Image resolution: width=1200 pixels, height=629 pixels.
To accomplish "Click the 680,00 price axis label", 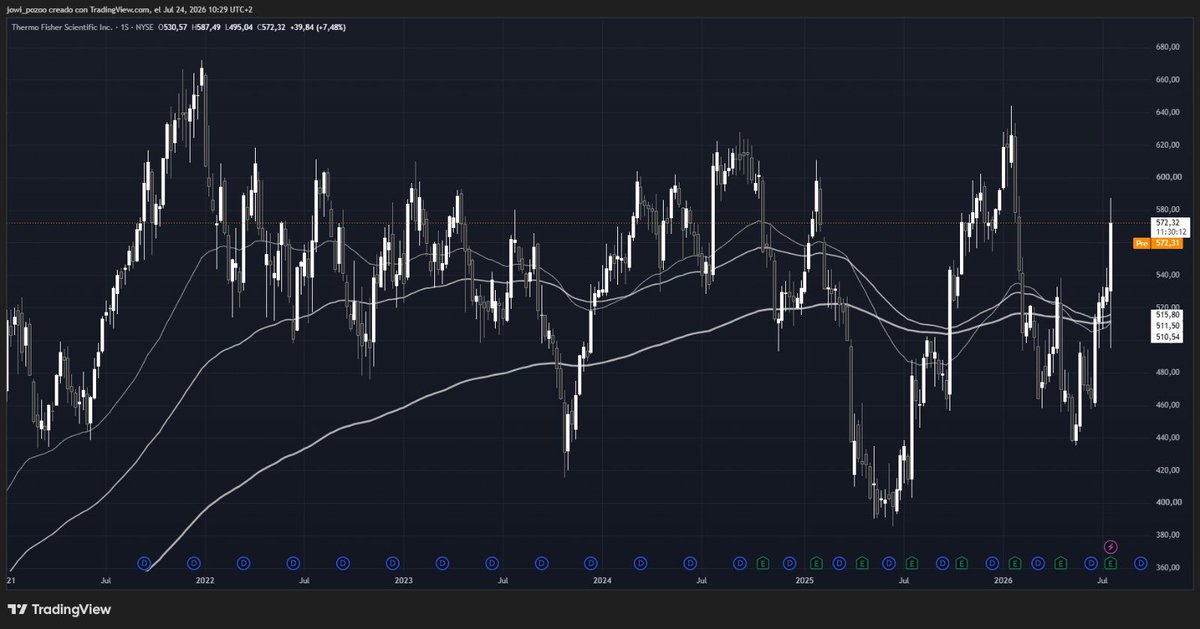I will pos(1168,47).
